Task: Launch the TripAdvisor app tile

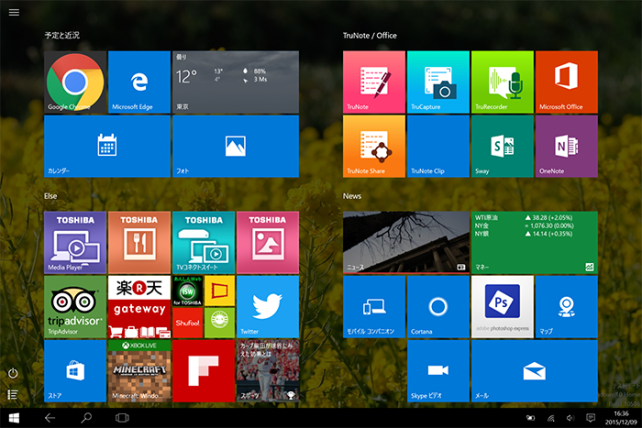Action: point(75,307)
